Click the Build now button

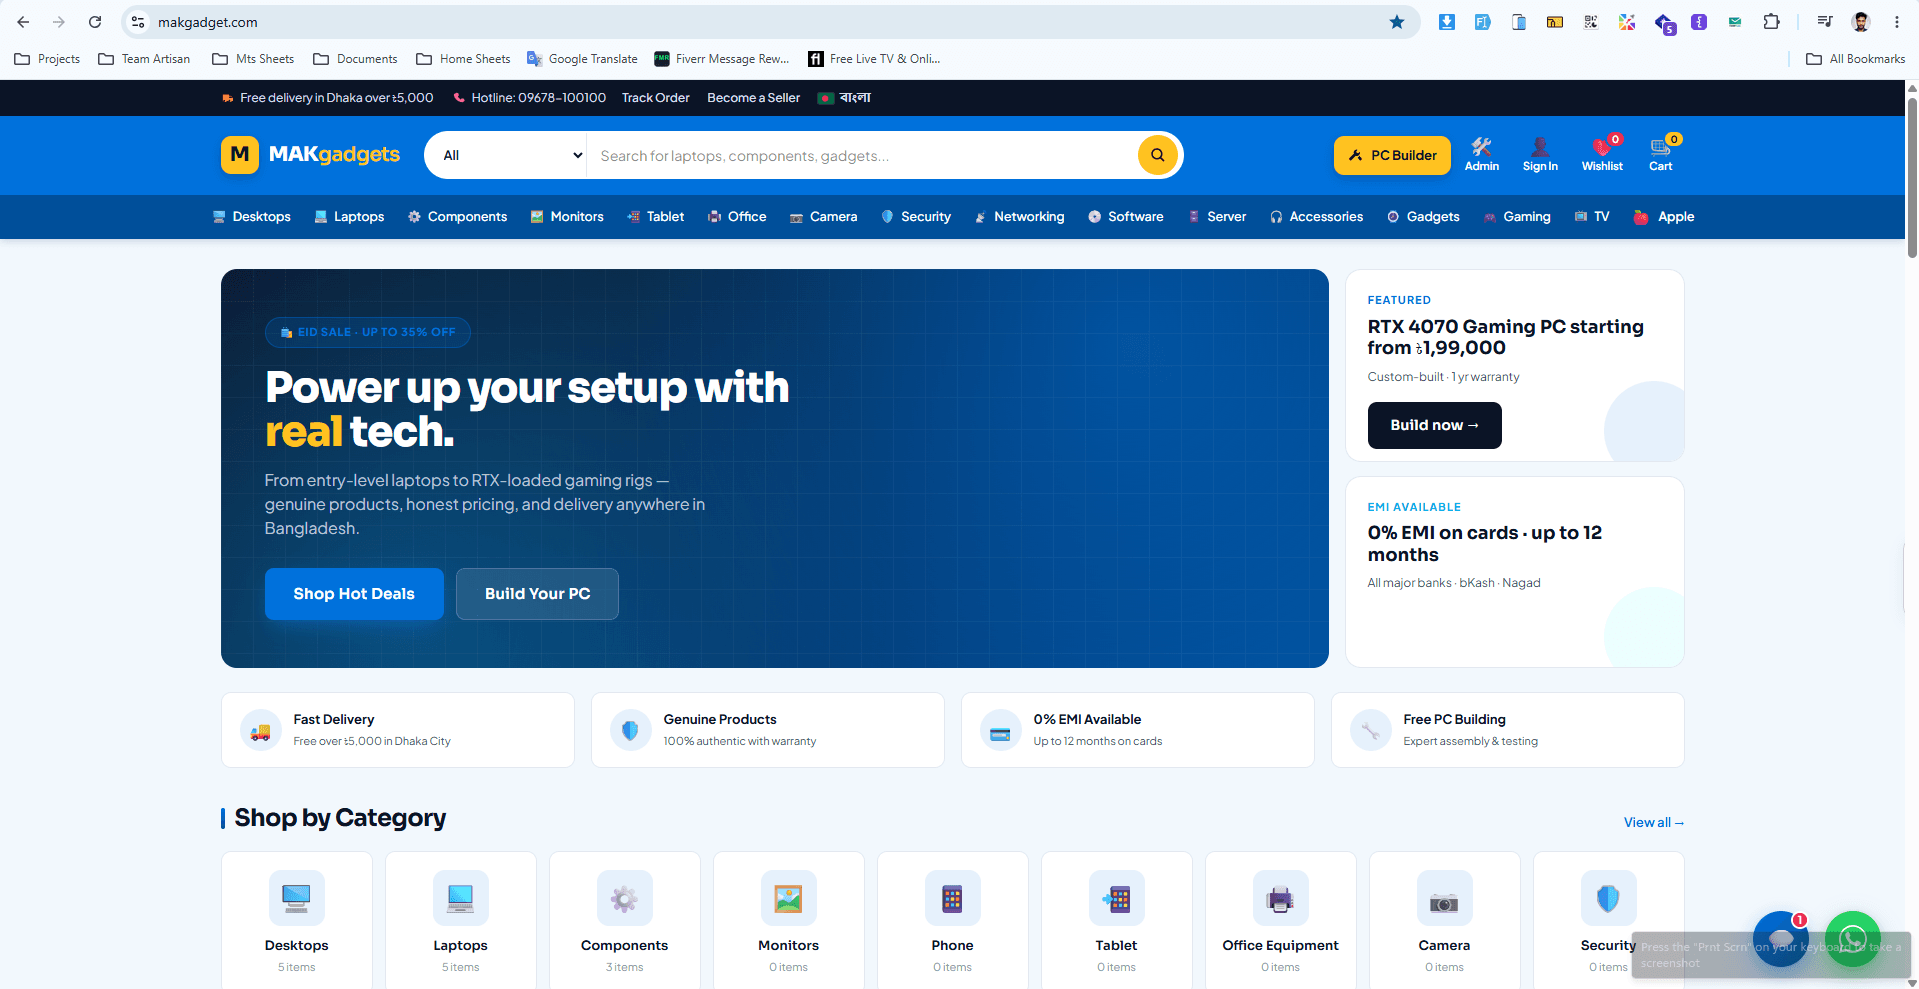1434,425
